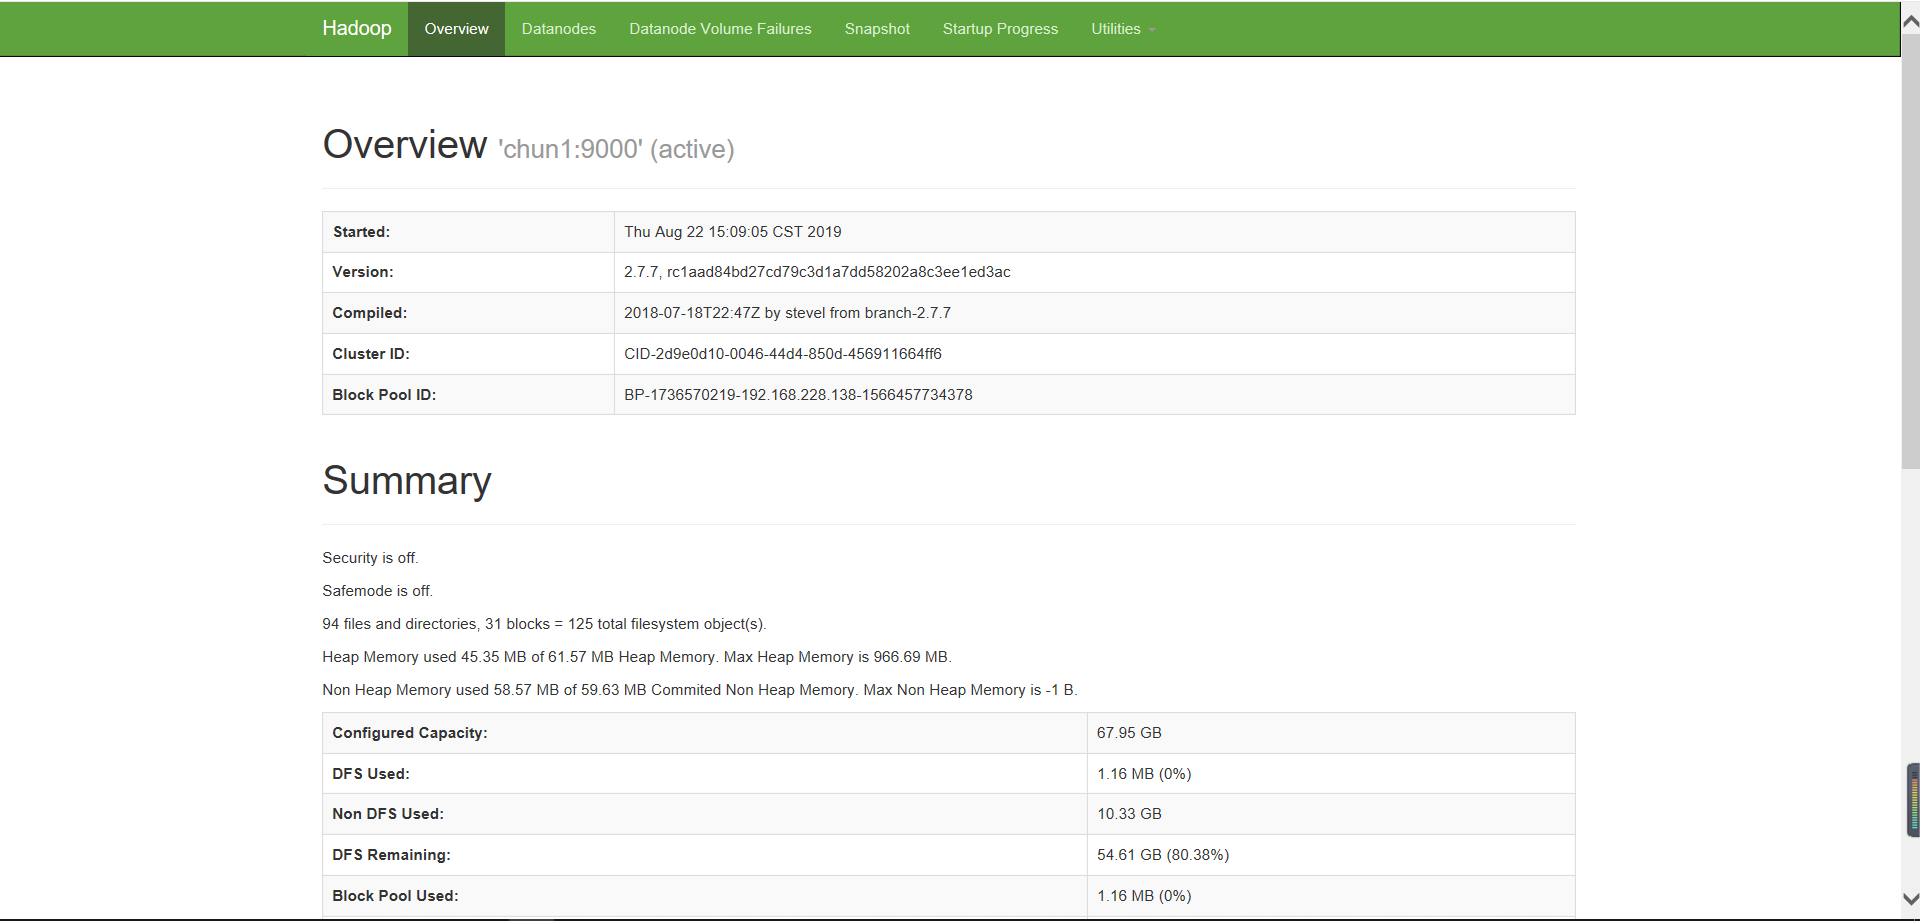The image size is (1920, 921).
Task: Open the Overview tab
Action: pyautogui.click(x=456, y=29)
